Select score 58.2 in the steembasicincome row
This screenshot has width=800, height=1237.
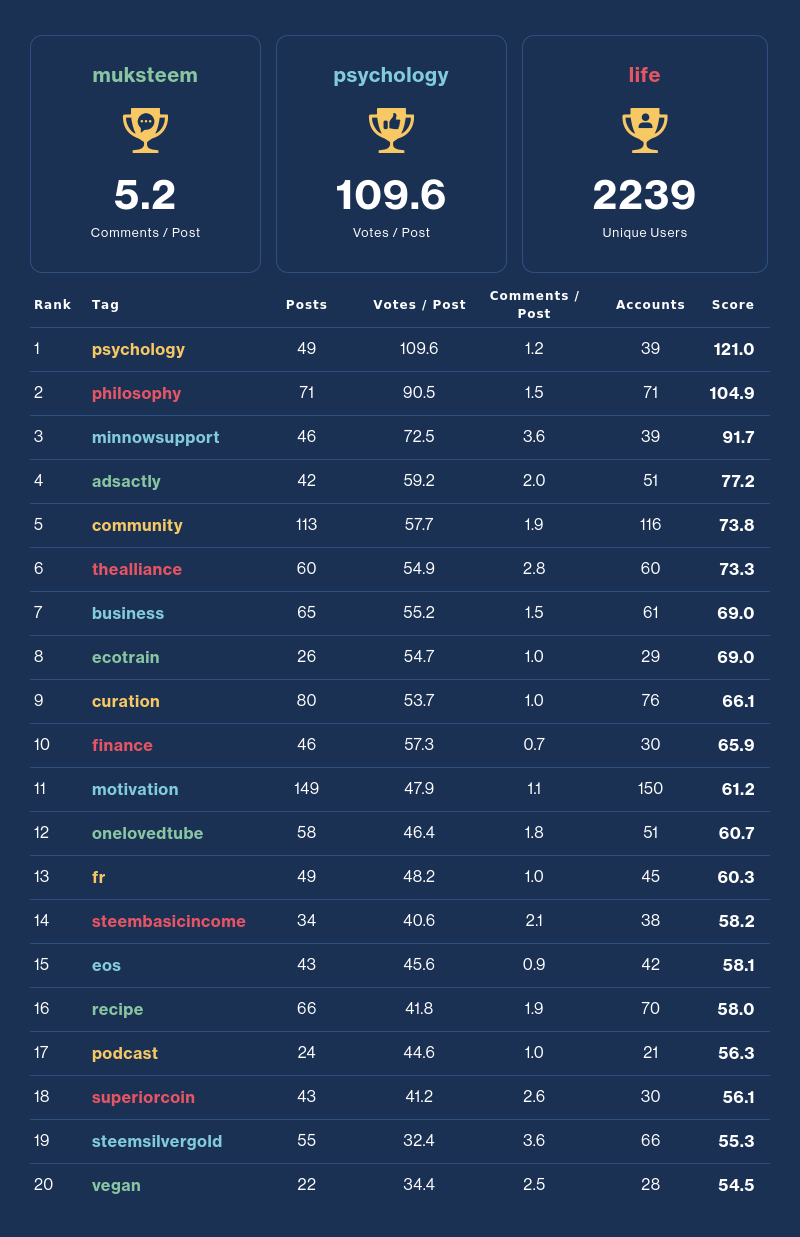pyautogui.click(x=737, y=922)
